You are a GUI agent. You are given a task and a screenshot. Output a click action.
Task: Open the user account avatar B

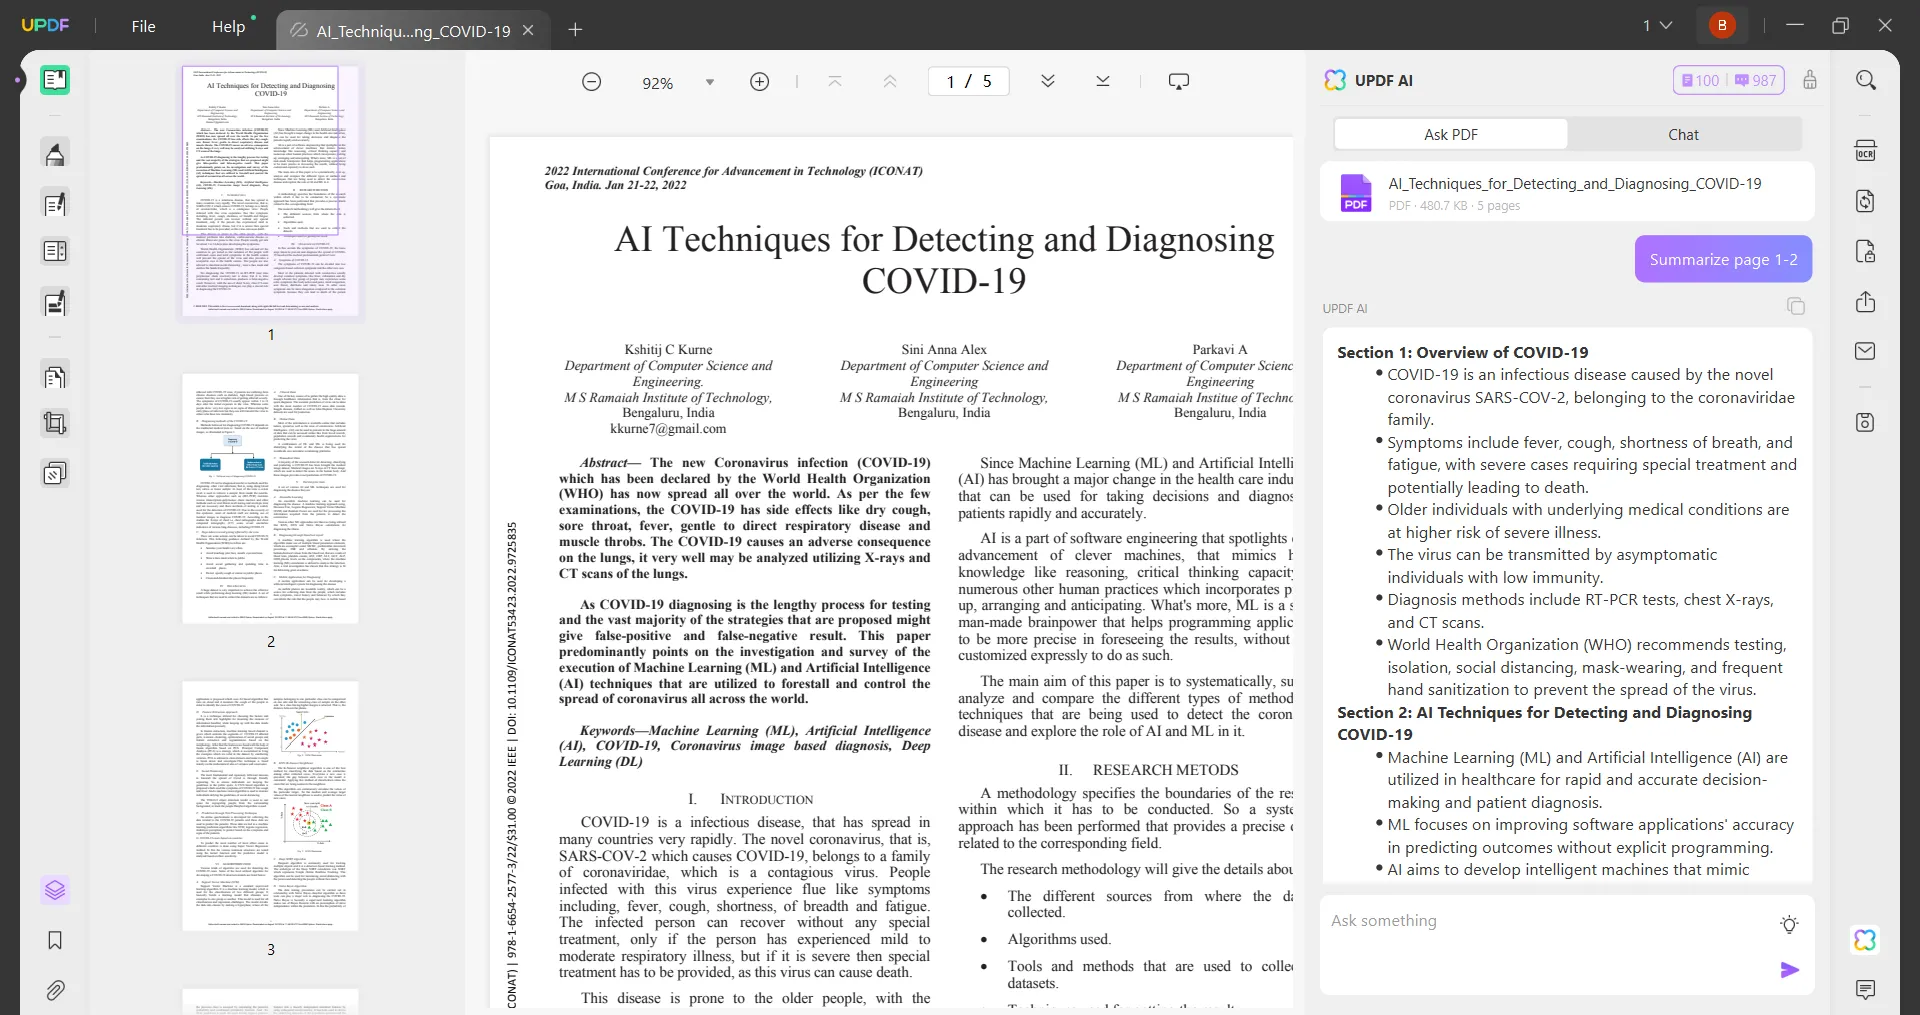pos(1722,25)
